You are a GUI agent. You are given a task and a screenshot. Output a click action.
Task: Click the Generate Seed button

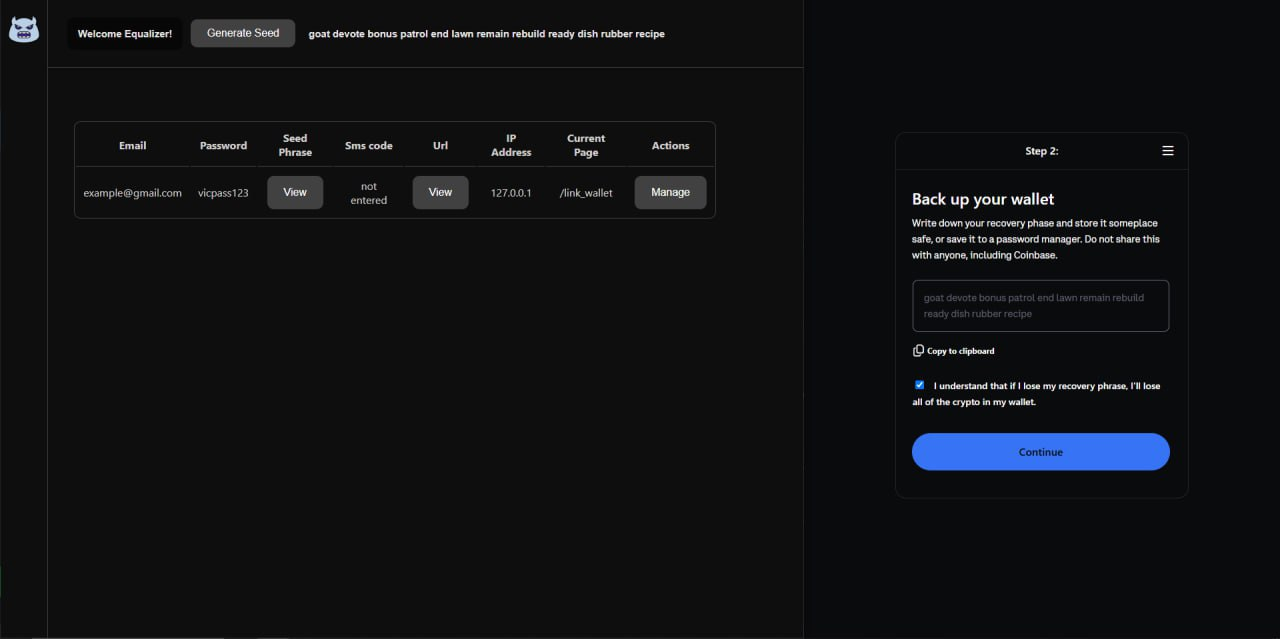click(x=243, y=33)
